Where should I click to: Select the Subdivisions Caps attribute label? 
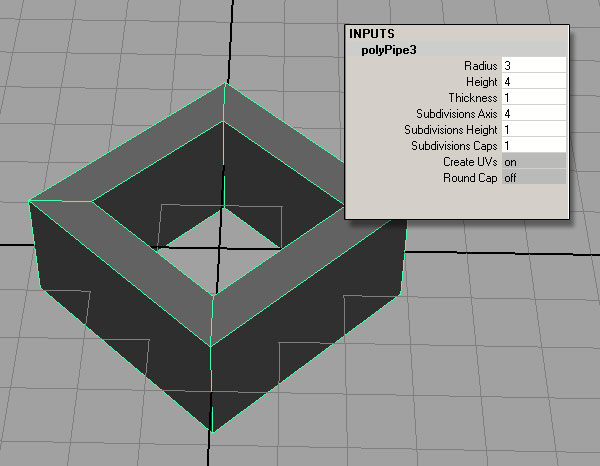pyautogui.click(x=454, y=146)
